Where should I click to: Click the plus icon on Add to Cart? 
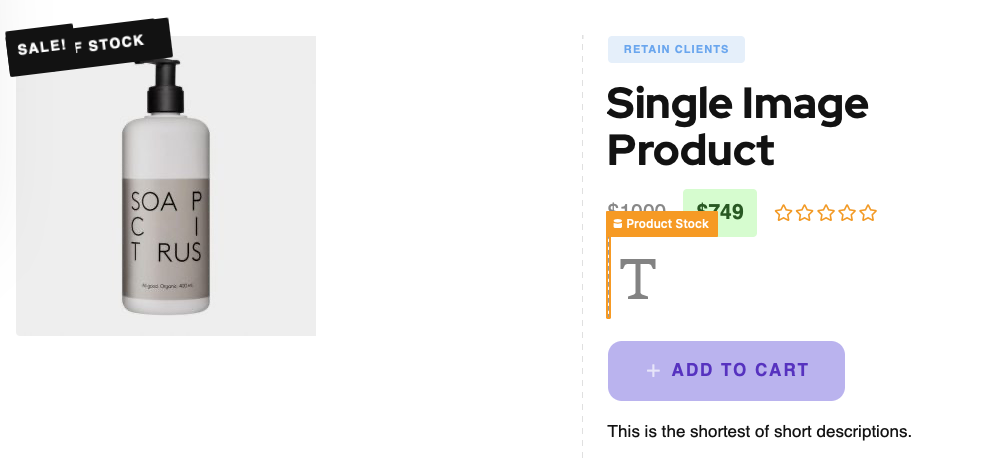[x=653, y=371]
